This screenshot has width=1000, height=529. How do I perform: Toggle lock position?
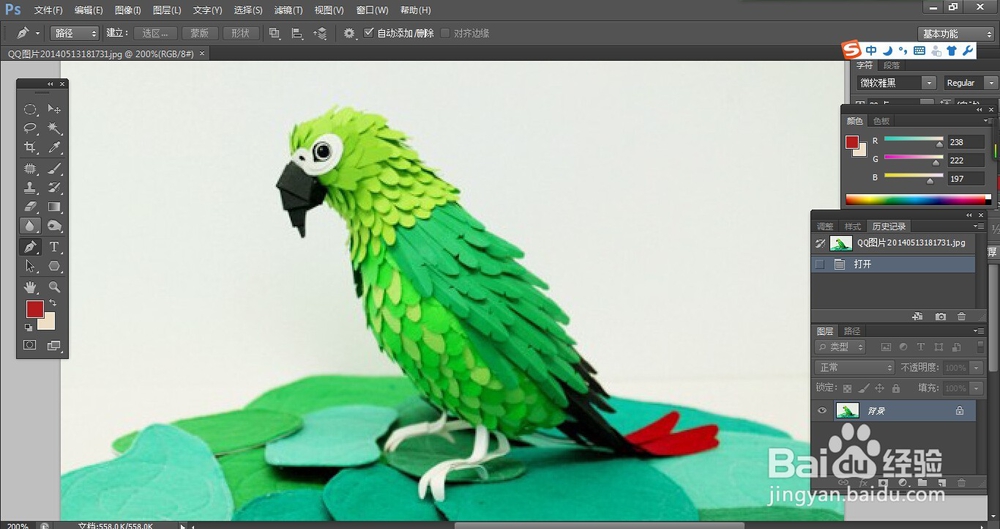point(879,388)
